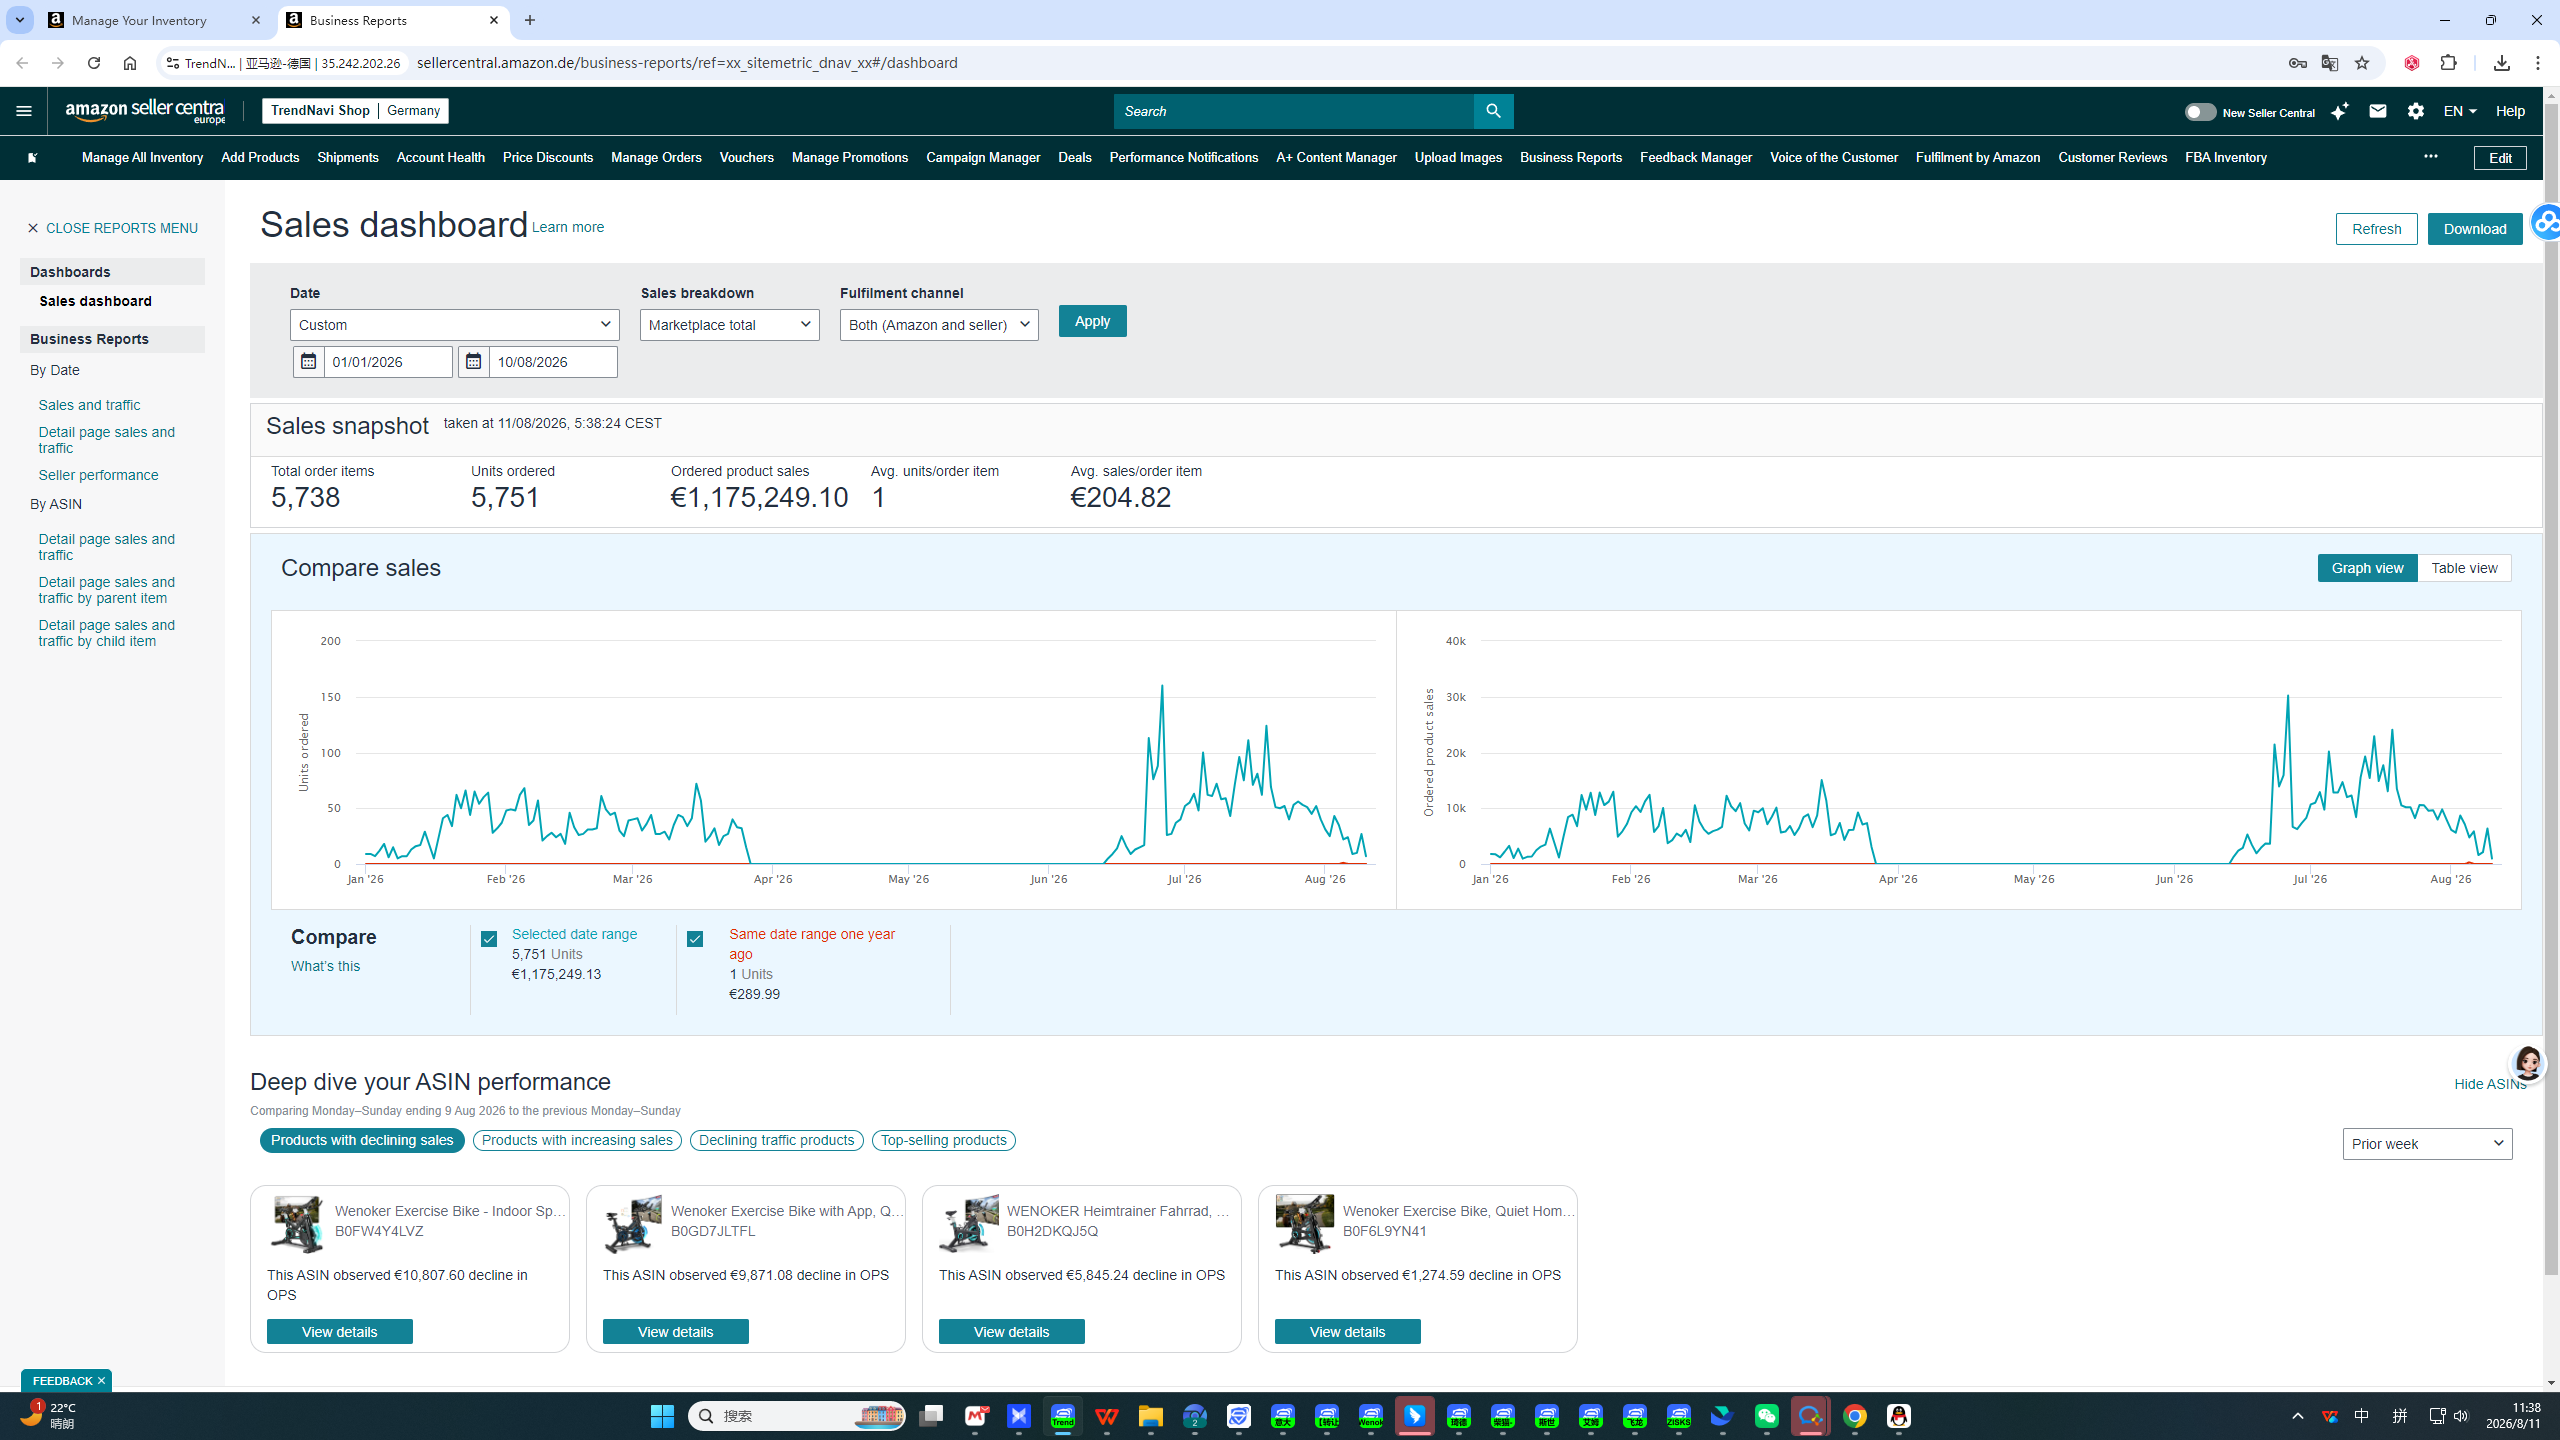Open the chat assistant avatar

click(2527, 1062)
